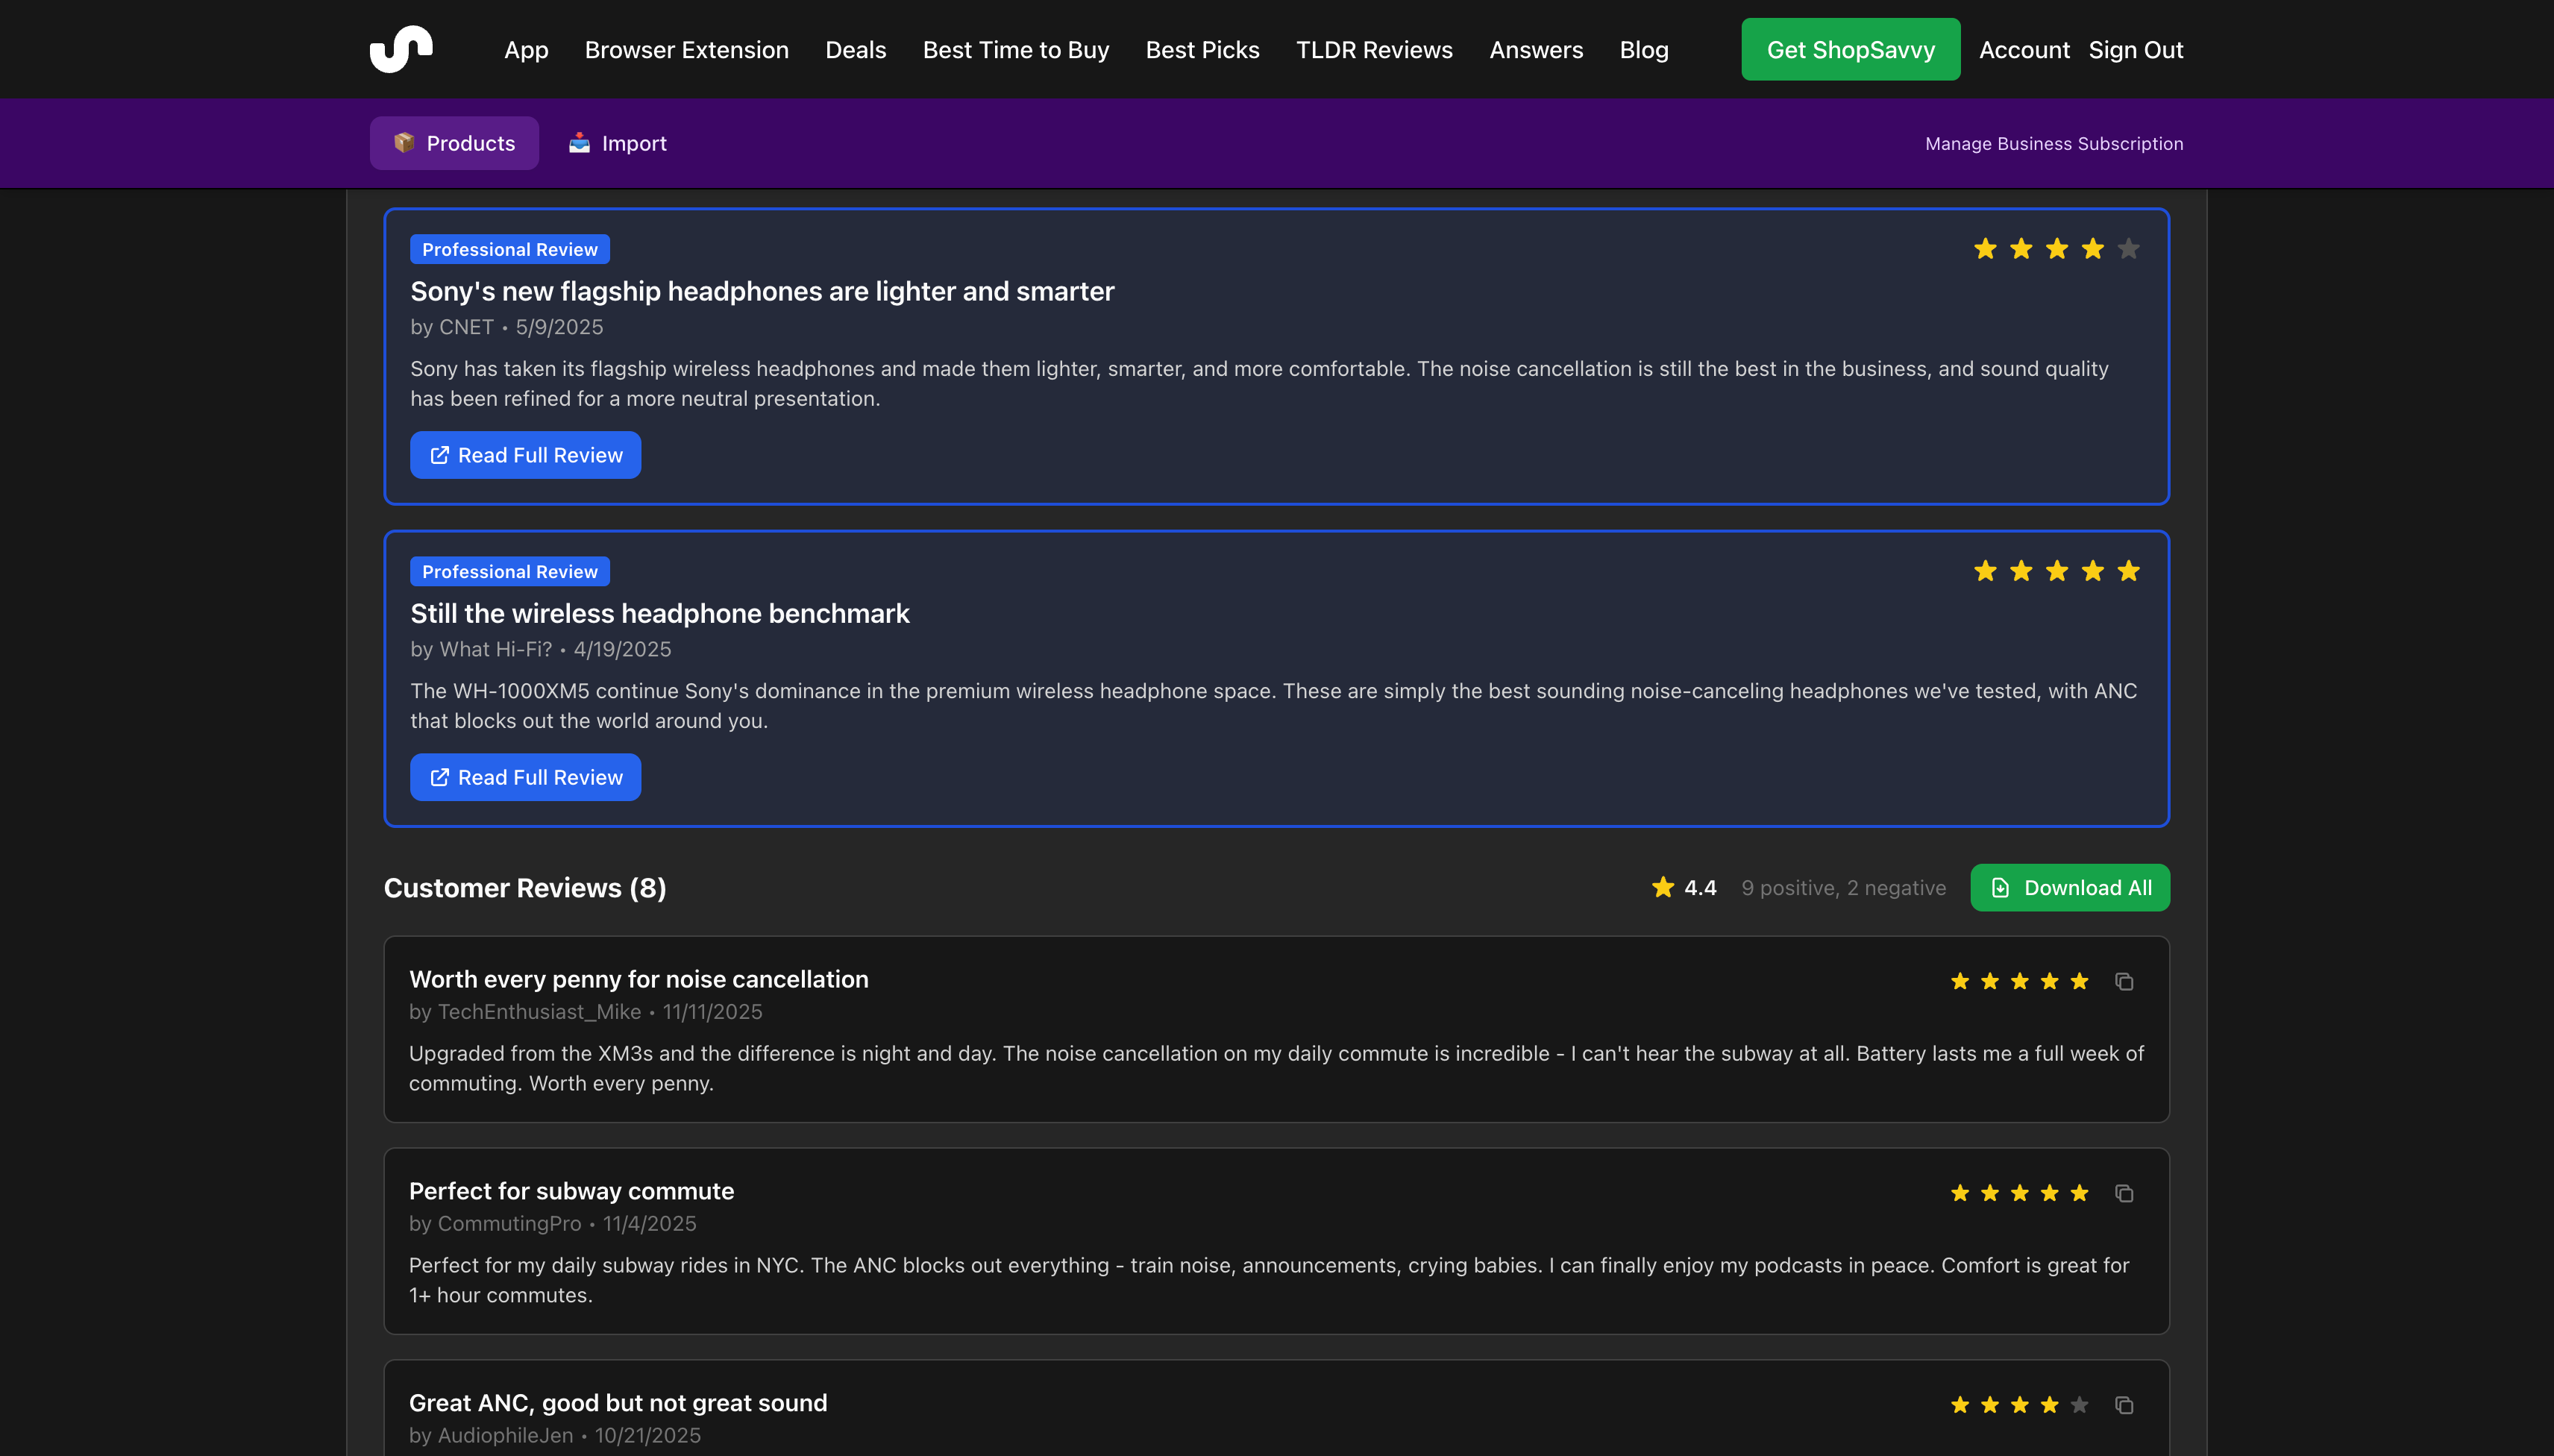
Task: Open the Account page
Action: 2024,49
